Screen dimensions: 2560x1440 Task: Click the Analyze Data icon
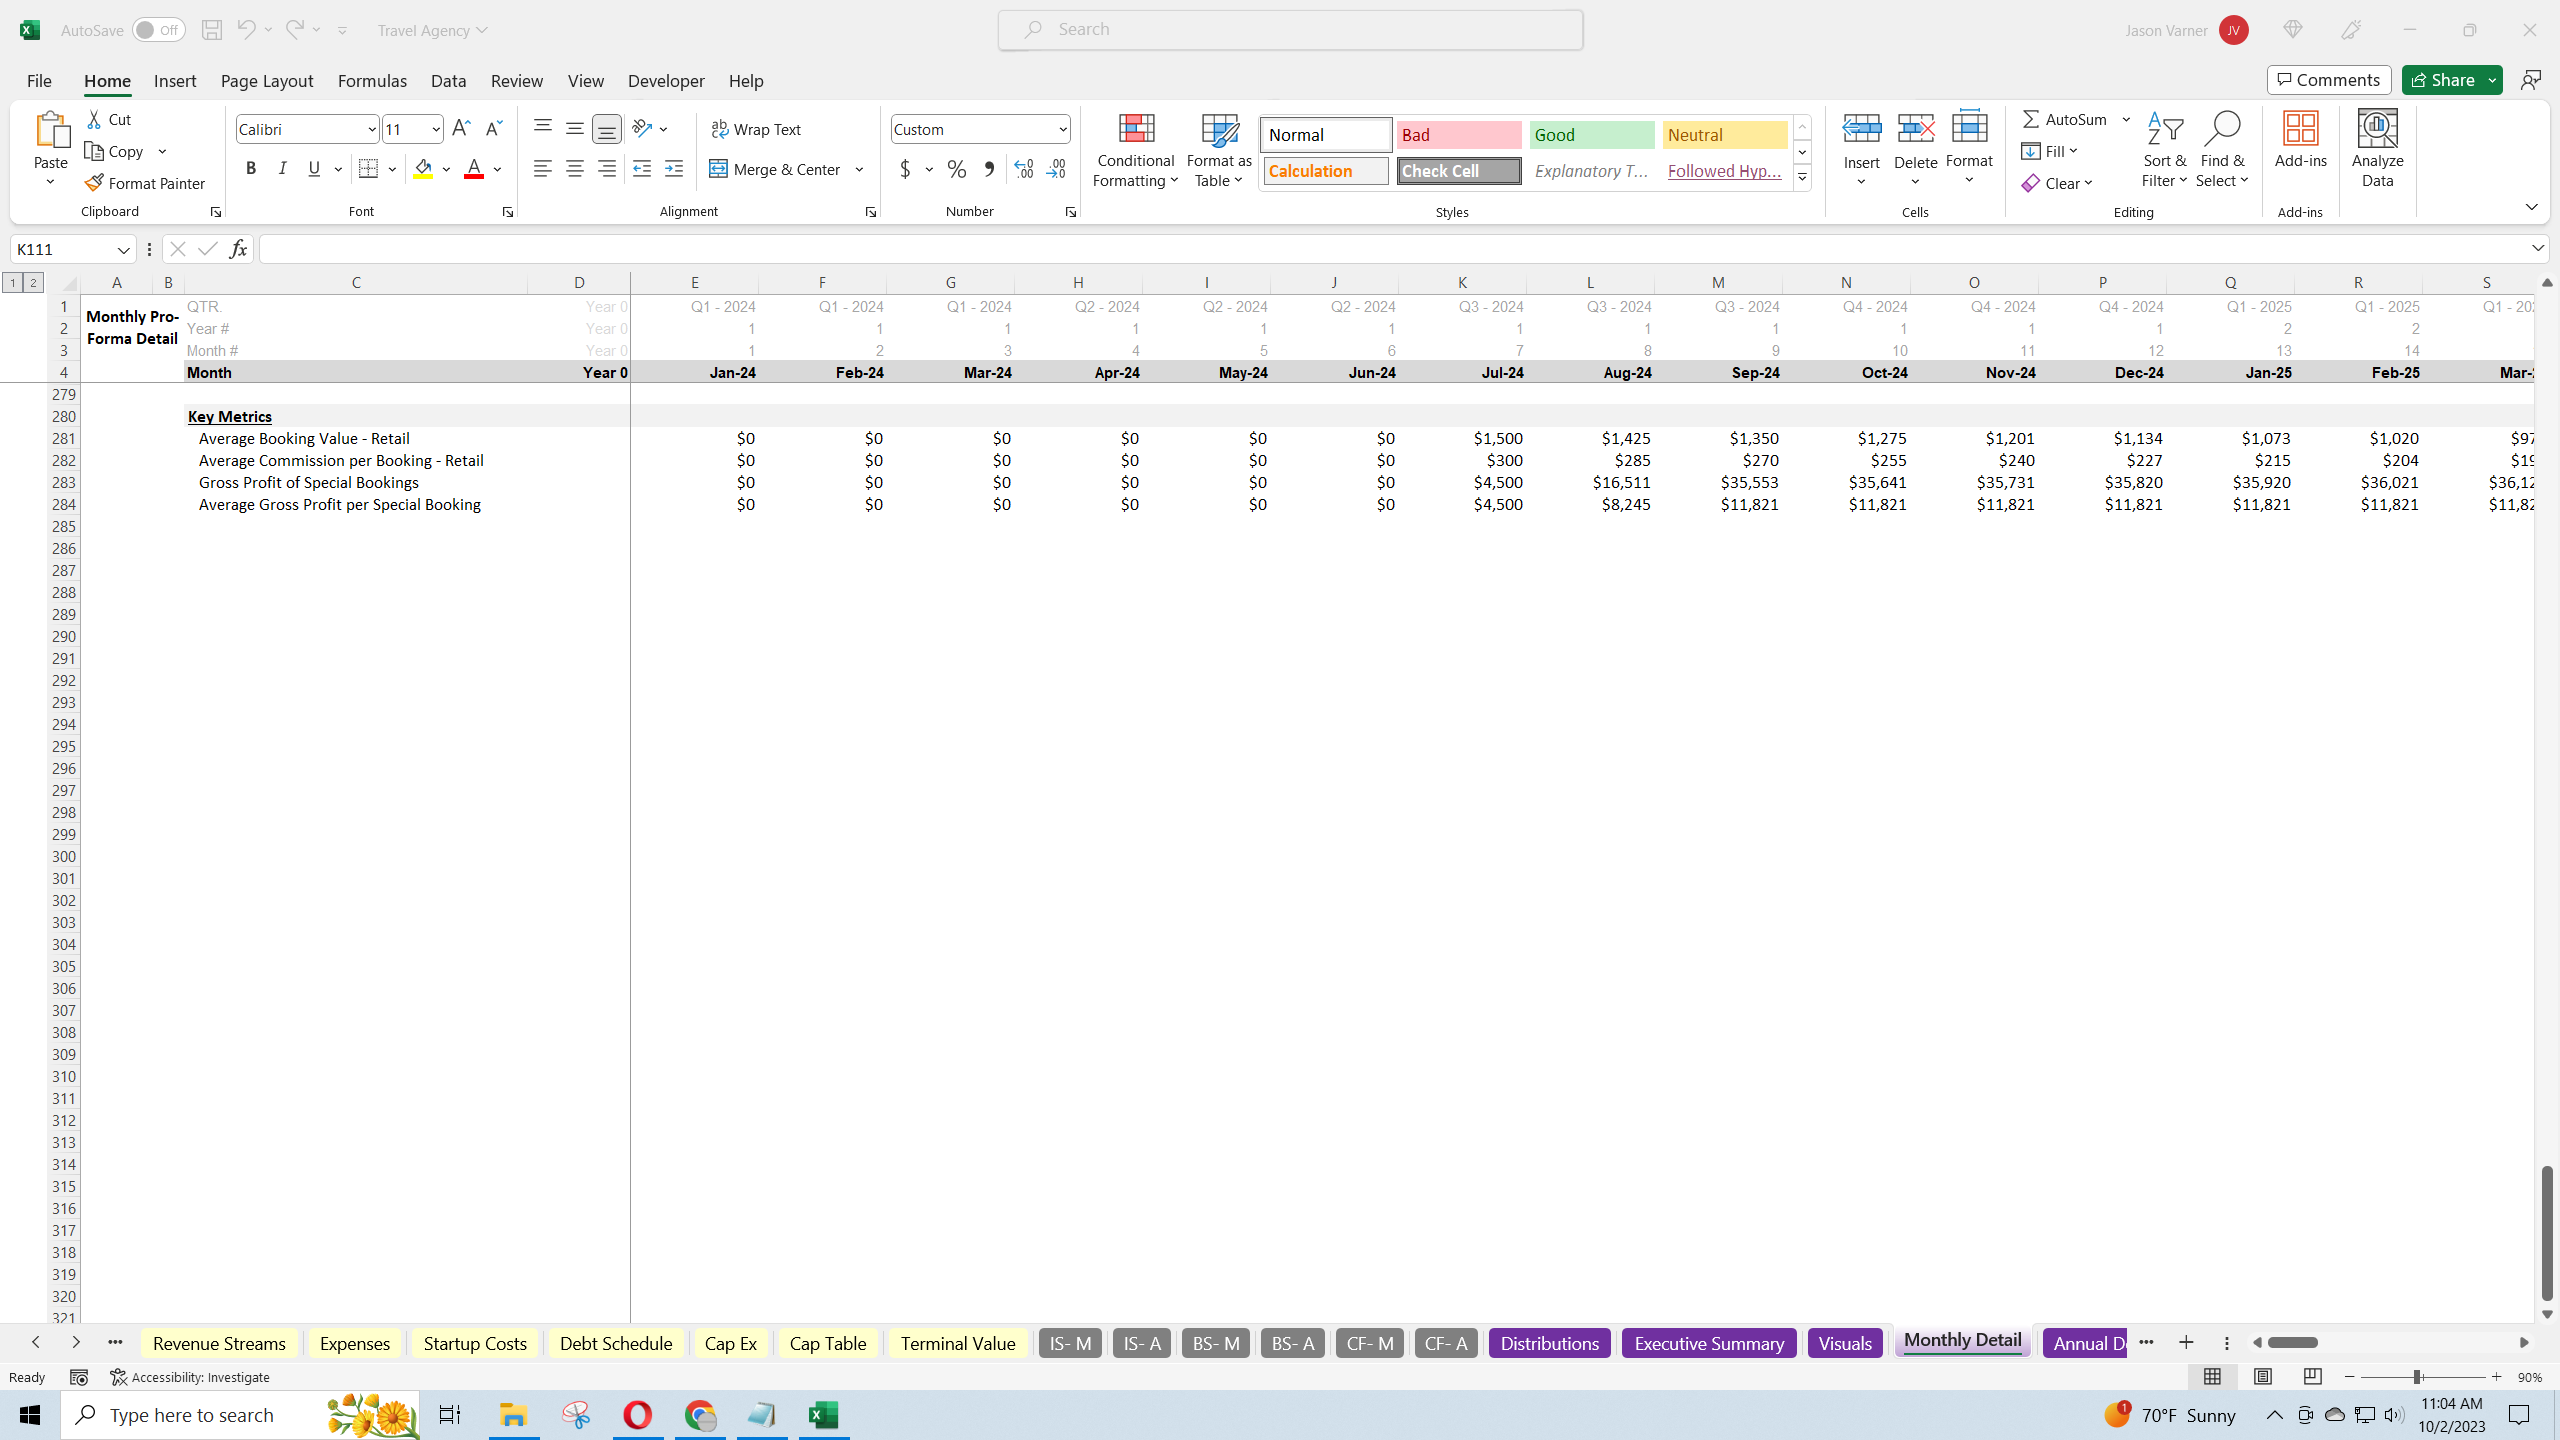(x=2377, y=128)
